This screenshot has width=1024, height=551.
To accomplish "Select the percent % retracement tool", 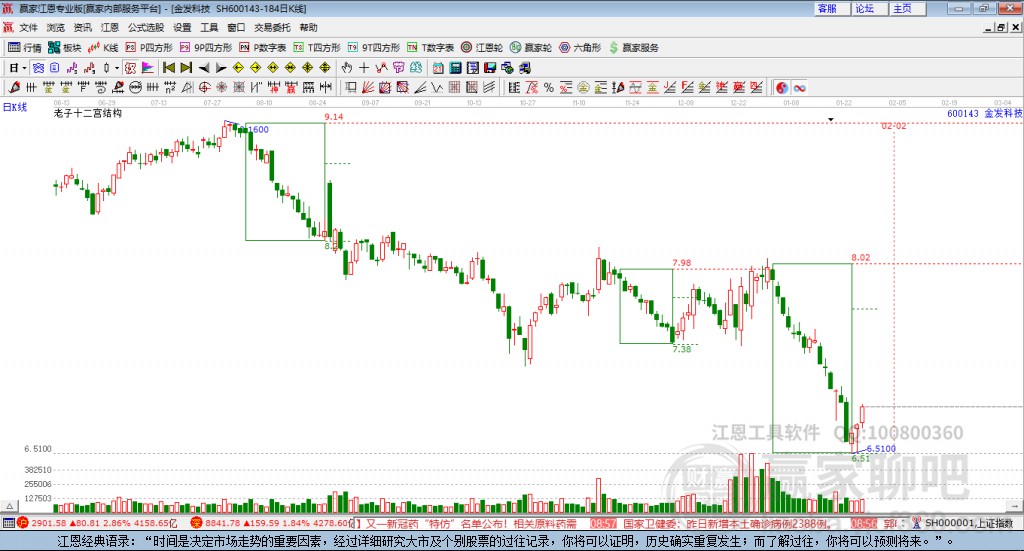I will tap(549, 87).
